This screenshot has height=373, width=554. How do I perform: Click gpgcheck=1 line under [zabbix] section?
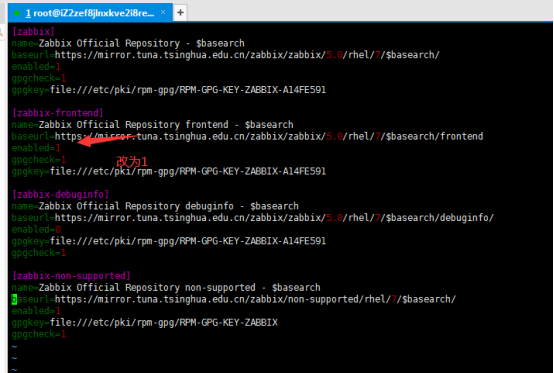point(39,78)
